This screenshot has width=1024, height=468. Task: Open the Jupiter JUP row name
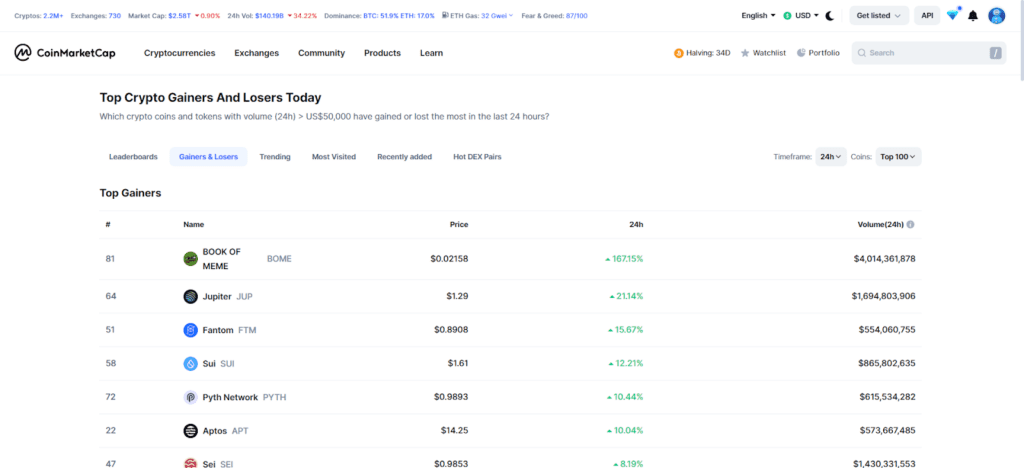227,296
